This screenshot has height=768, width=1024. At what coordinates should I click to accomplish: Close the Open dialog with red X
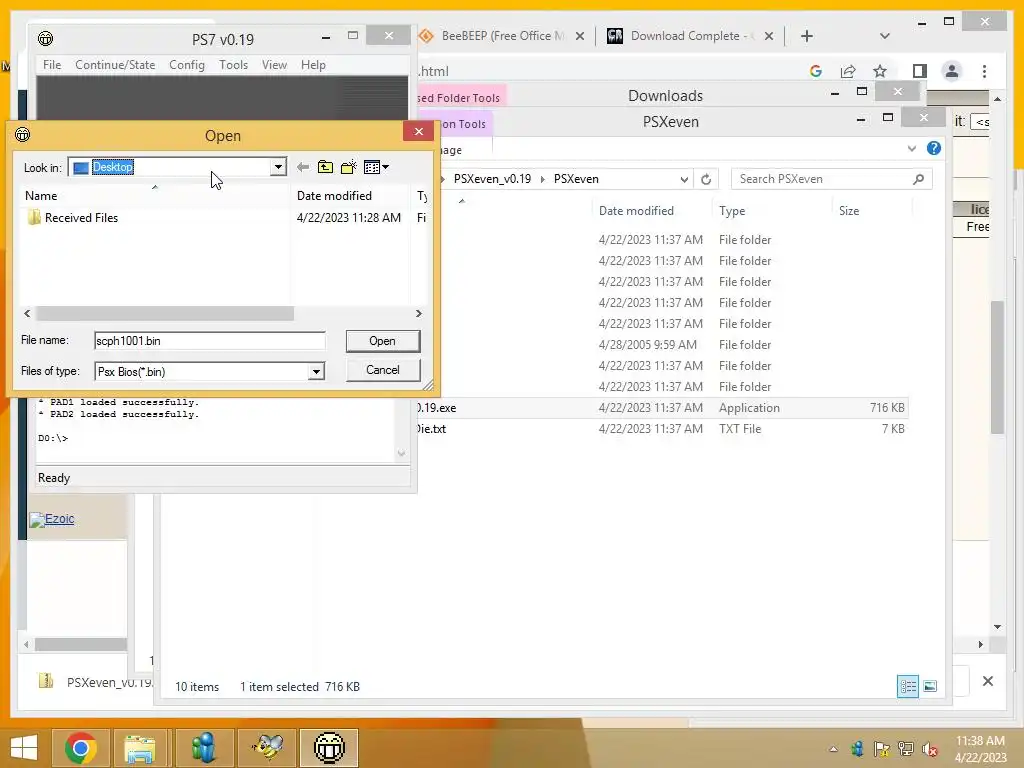tap(419, 131)
